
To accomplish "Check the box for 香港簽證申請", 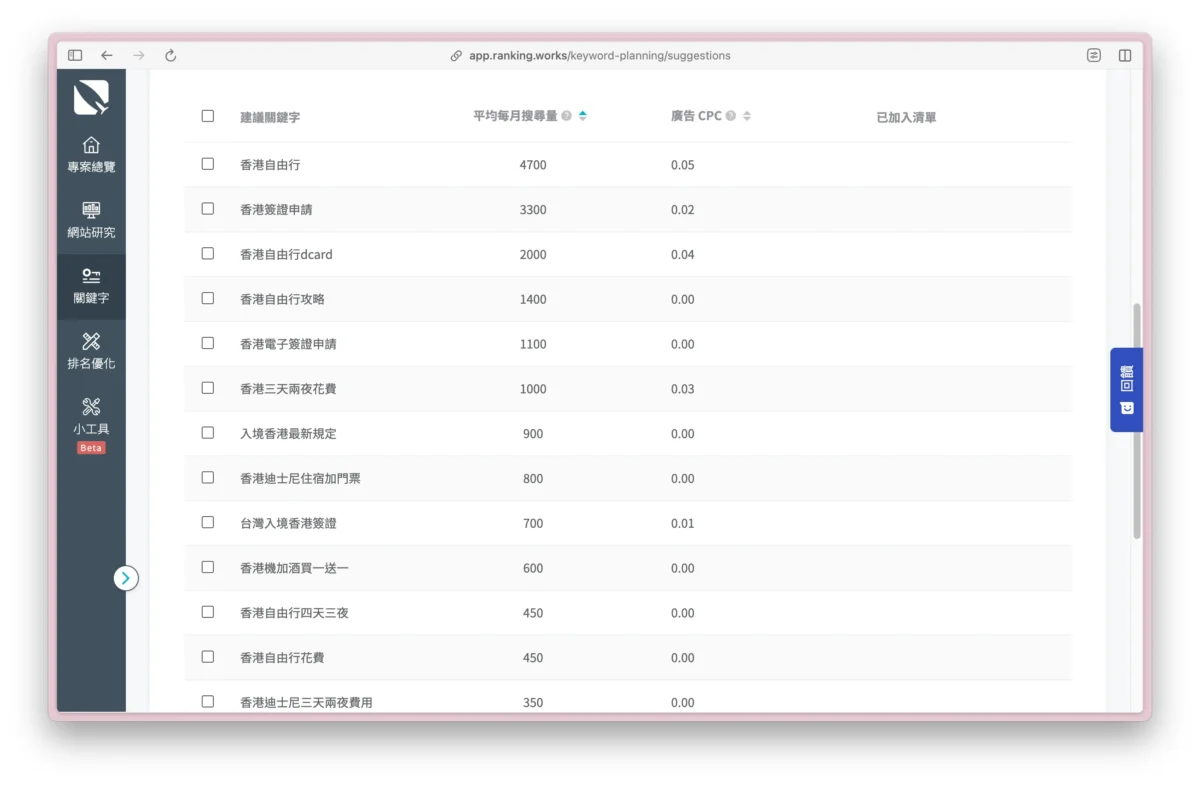I will coord(208,209).
